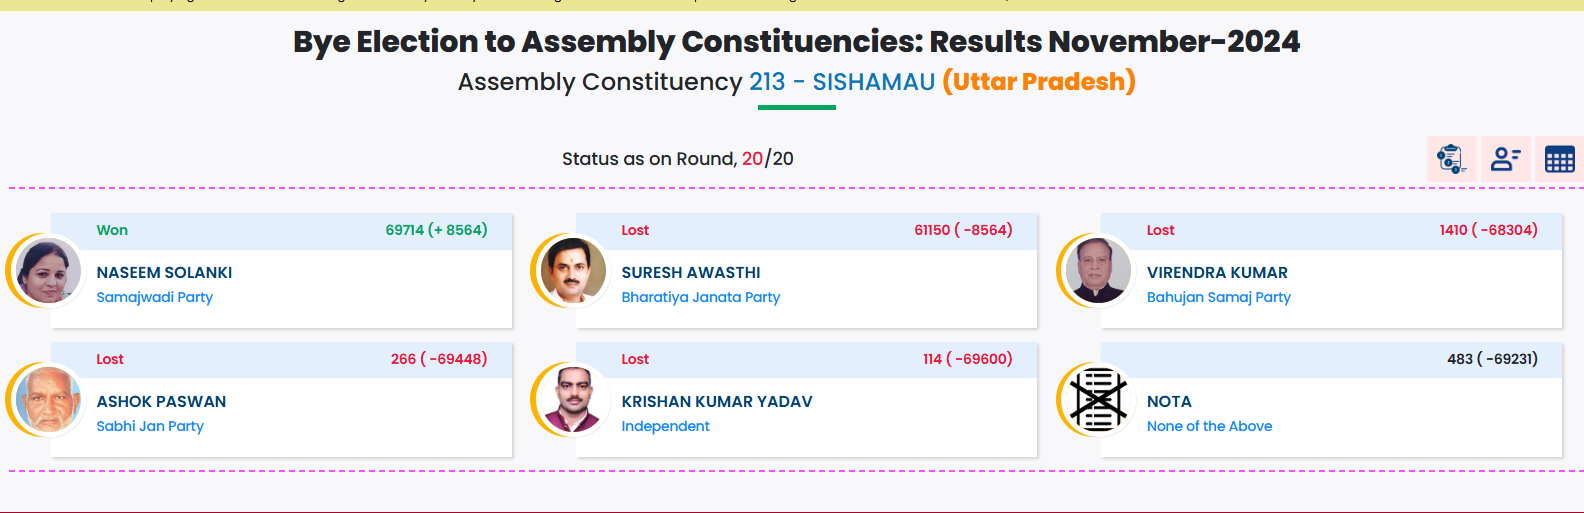
Task: Click the SURESH AWASTHI candidate name
Action: click(690, 272)
